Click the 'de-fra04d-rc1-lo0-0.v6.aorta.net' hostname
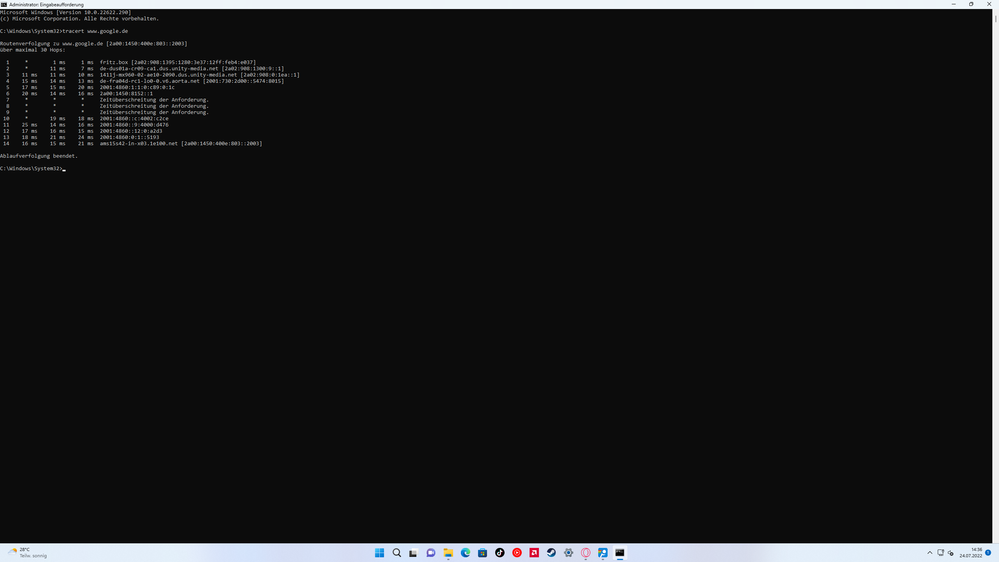999x562 pixels. coord(150,81)
